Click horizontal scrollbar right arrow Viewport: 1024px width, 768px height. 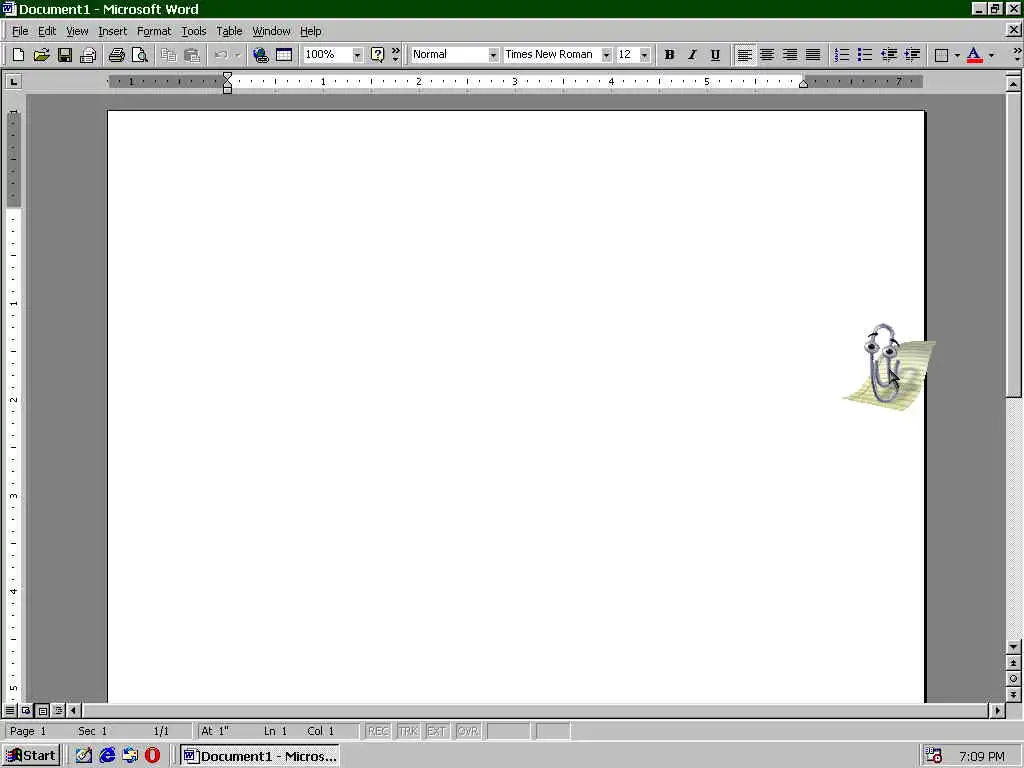[x=997, y=710]
